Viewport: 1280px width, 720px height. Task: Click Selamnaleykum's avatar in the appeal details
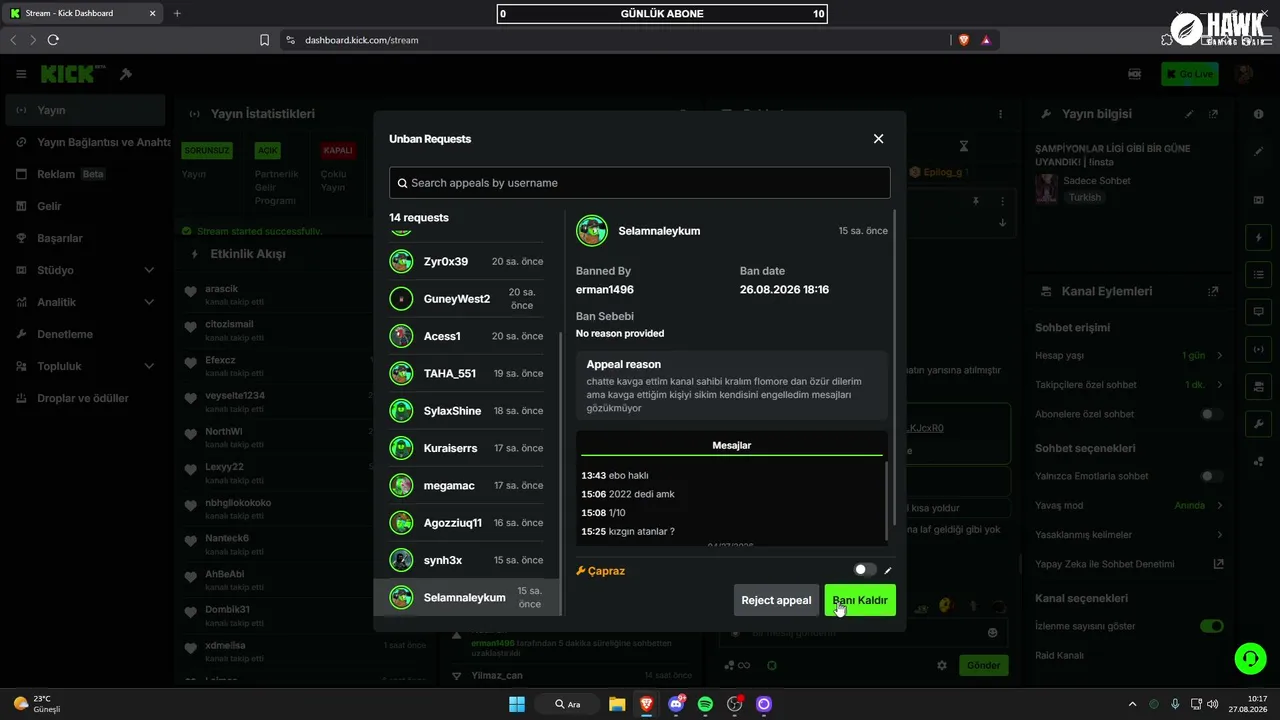tap(592, 231)
